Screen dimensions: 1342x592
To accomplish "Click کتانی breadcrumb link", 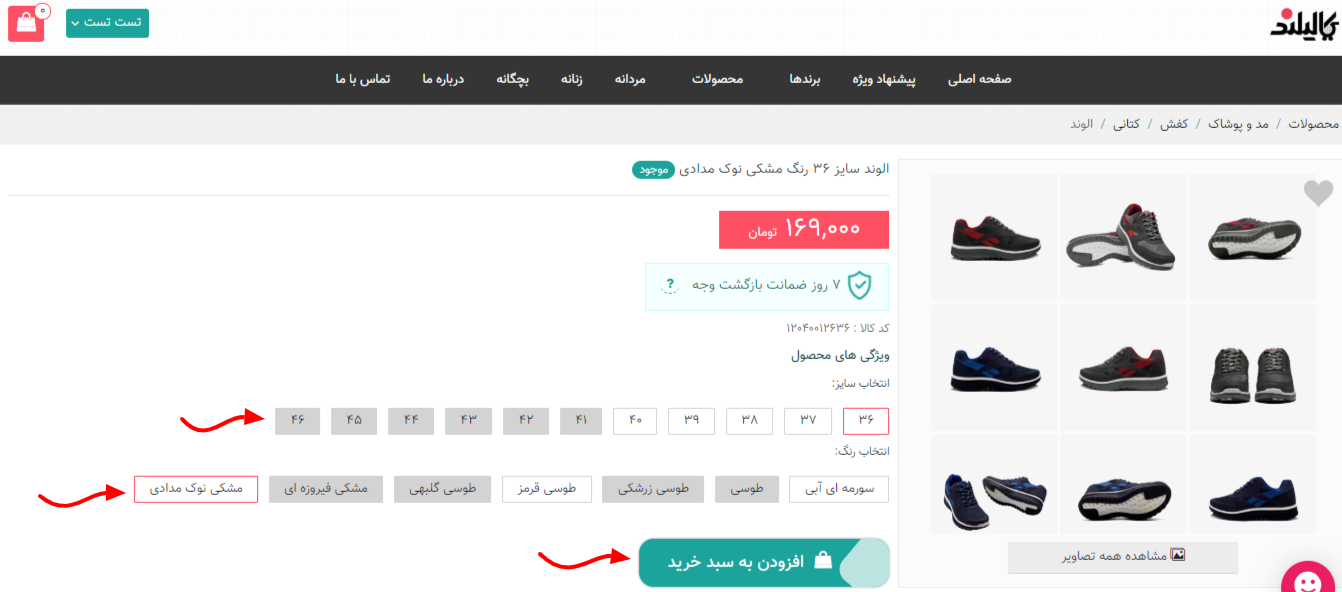I will click(1126, 124).
